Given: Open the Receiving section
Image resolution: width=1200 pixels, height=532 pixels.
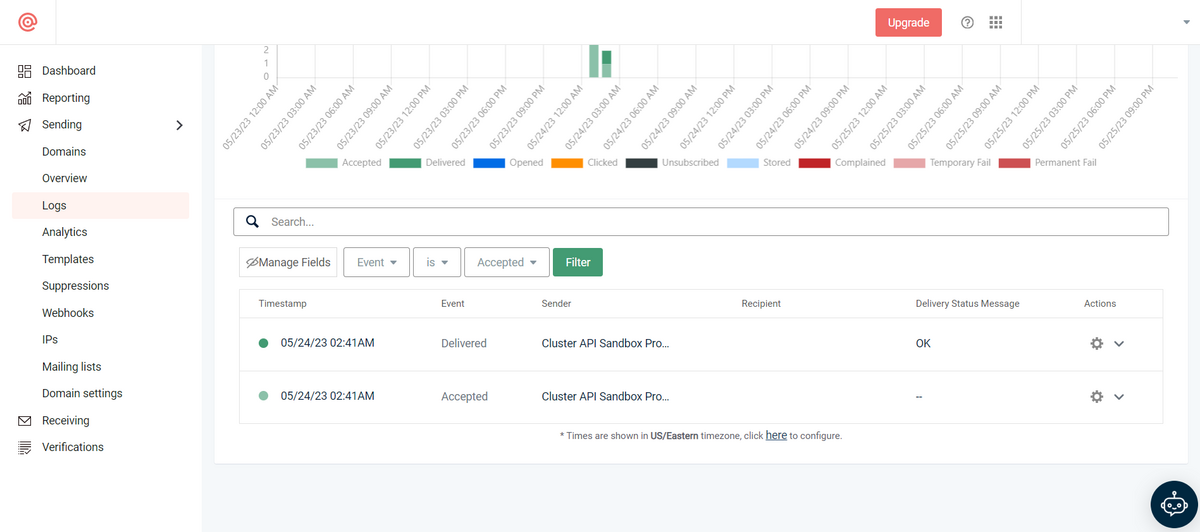Looking at the screenshot, I should [x=66, y=421].
